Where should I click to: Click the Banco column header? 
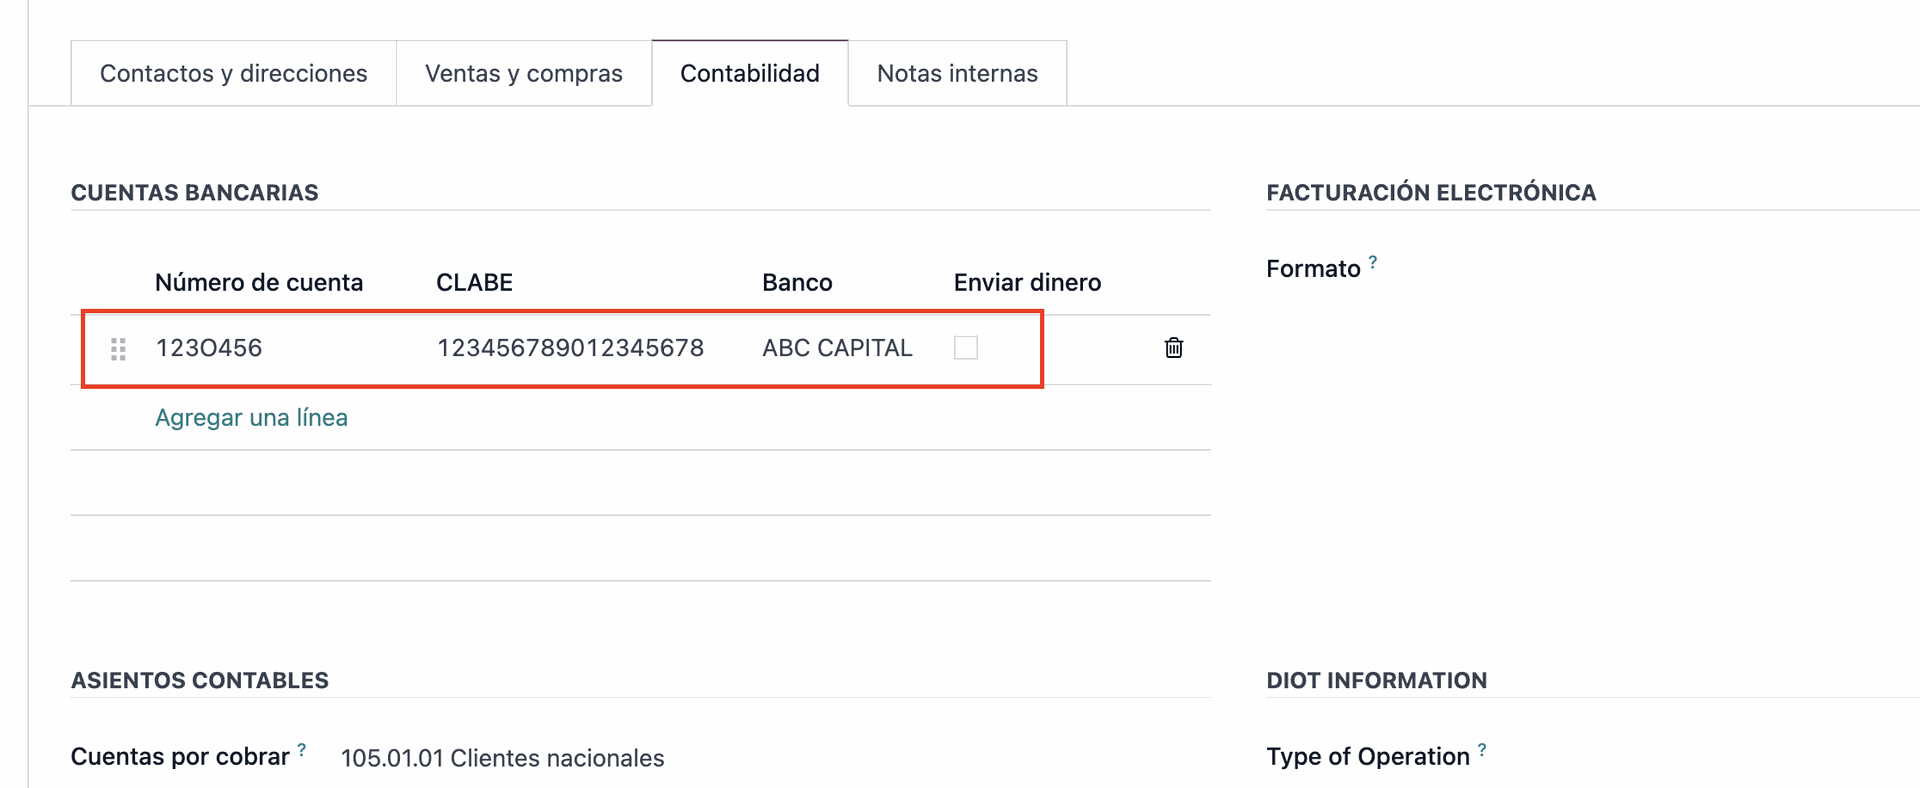(x=797, y=282)
